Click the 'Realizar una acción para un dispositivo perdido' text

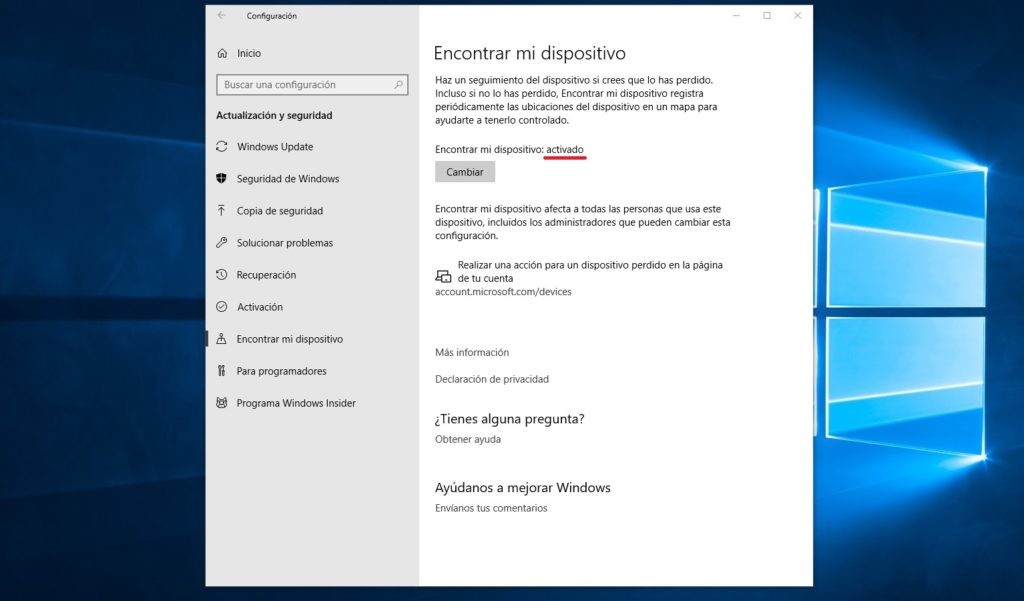590,271
